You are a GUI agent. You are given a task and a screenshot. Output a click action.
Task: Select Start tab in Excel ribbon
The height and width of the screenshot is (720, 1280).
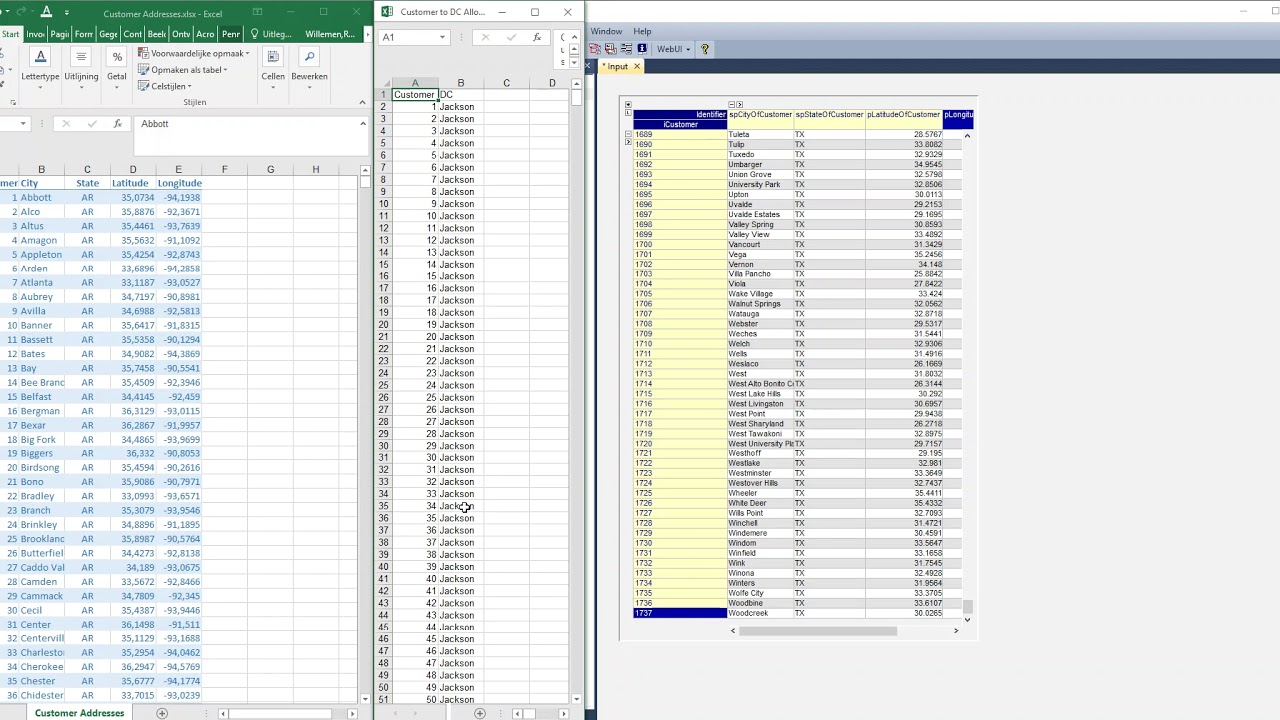coord(10,34)
